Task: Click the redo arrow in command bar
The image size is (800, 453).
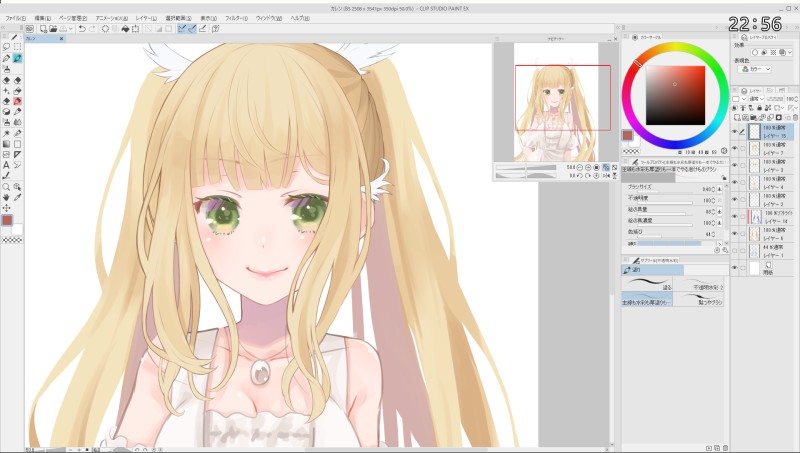Action: click(x=91, y=29)
